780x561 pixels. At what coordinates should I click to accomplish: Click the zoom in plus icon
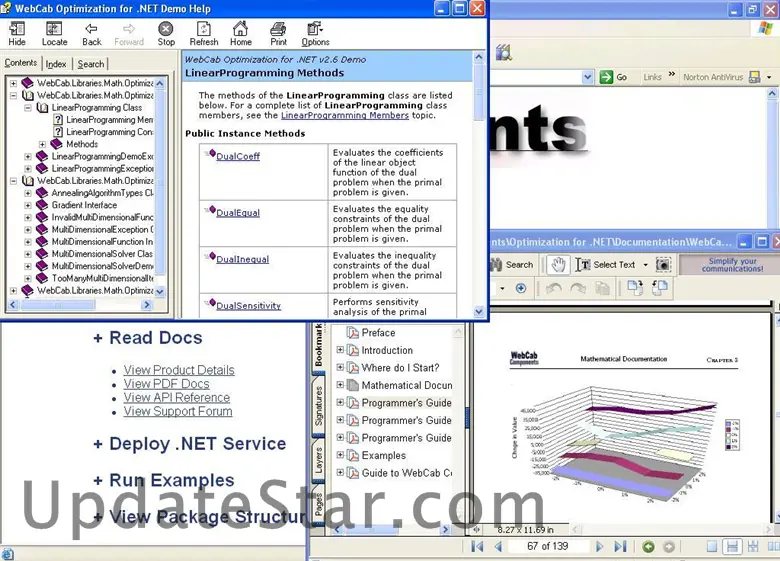pos(521,288)
